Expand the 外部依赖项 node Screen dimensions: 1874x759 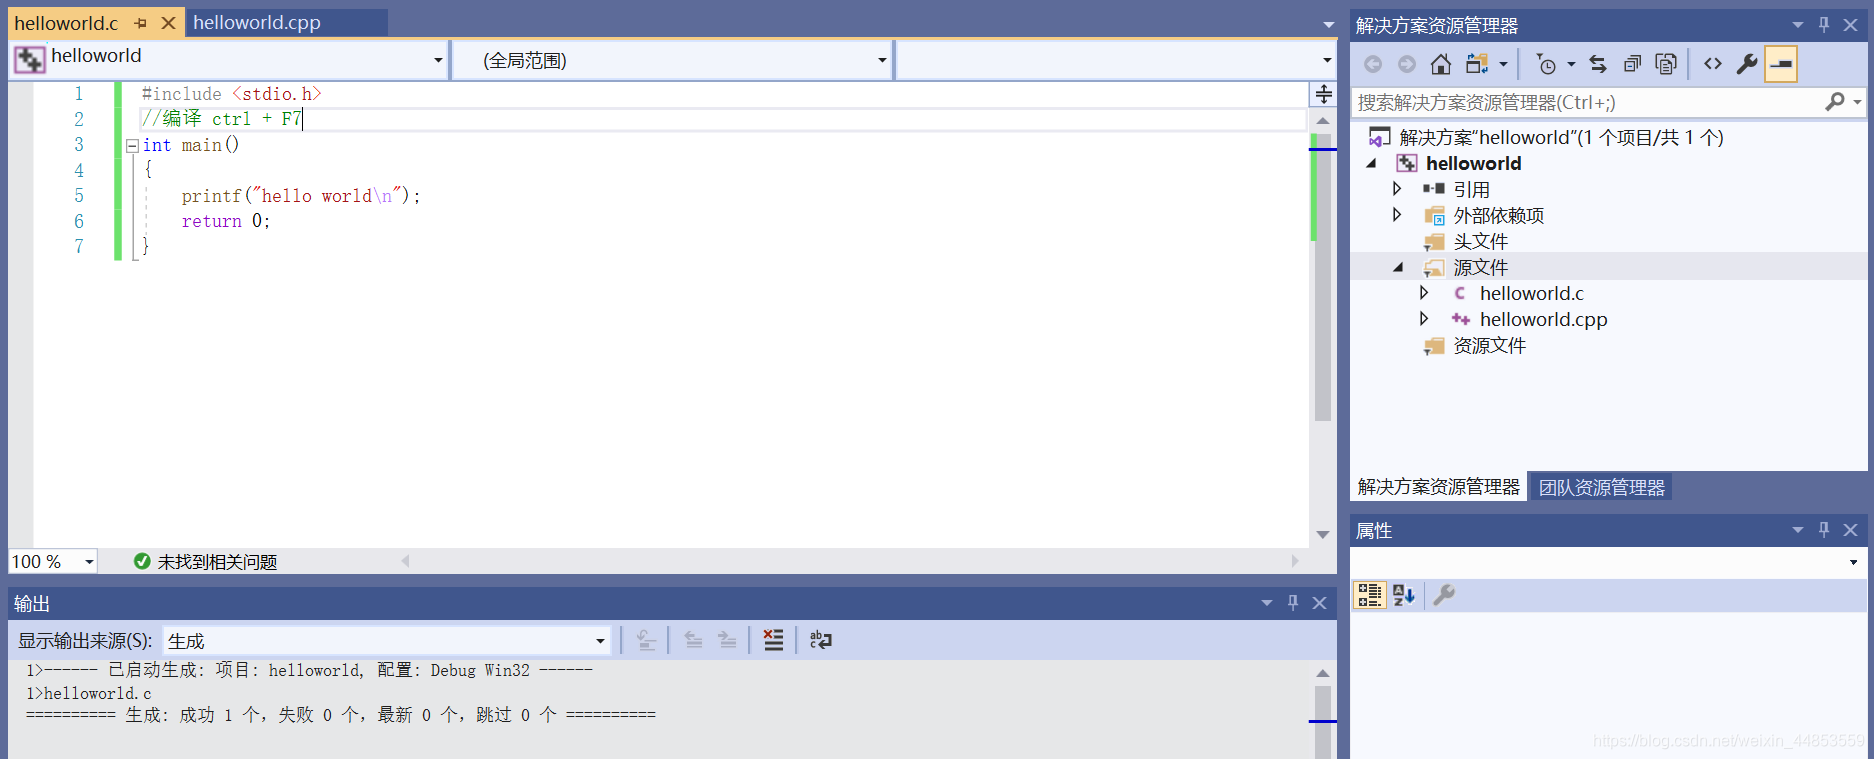(1397, 214)
